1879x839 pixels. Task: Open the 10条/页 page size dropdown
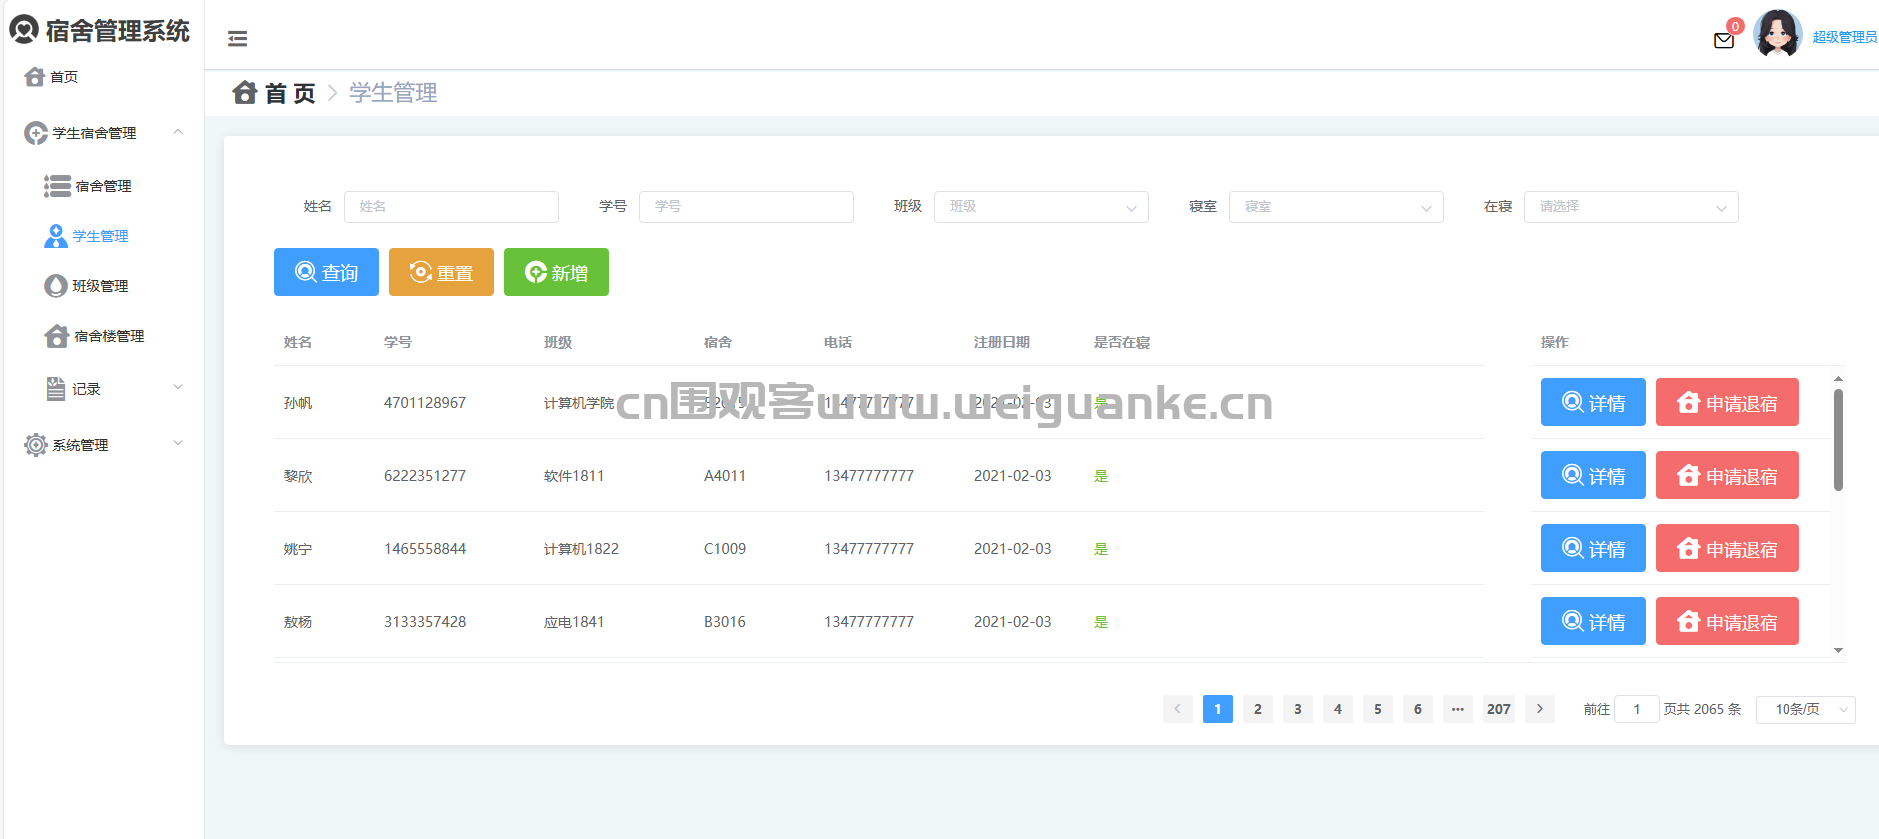click(1806, 709)
